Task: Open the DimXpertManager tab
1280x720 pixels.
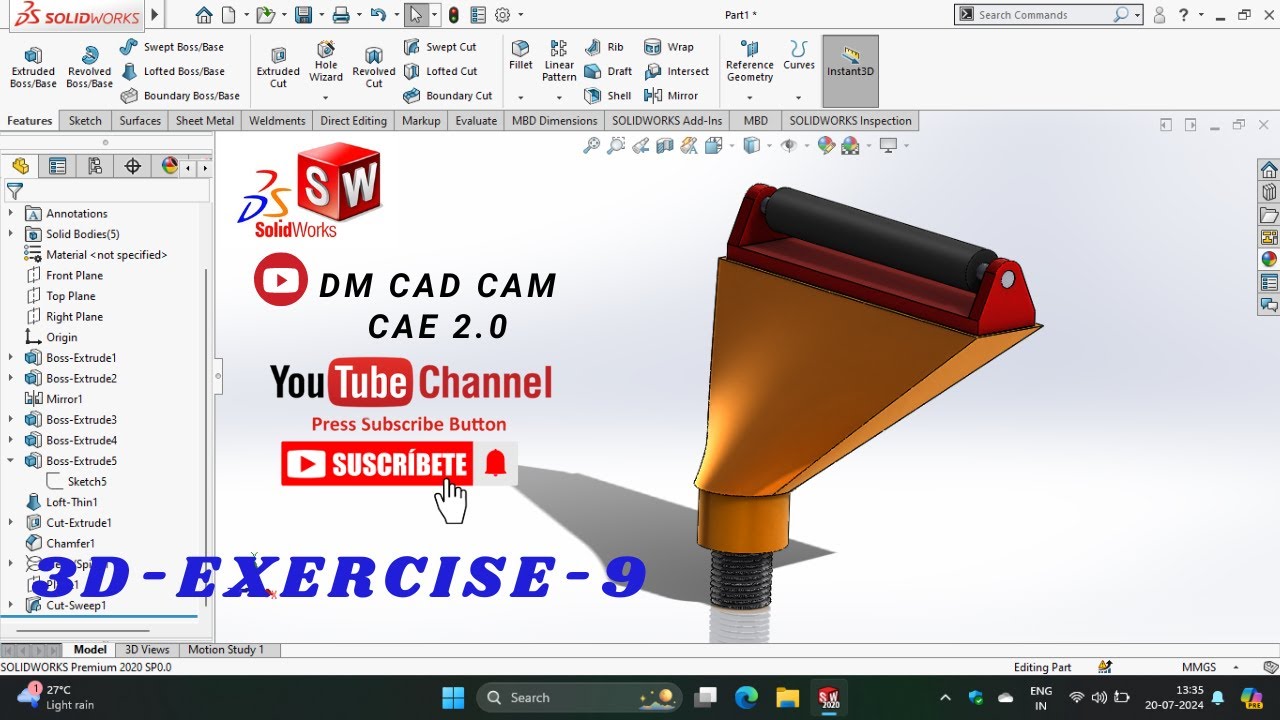Action: tap(132, 166)
